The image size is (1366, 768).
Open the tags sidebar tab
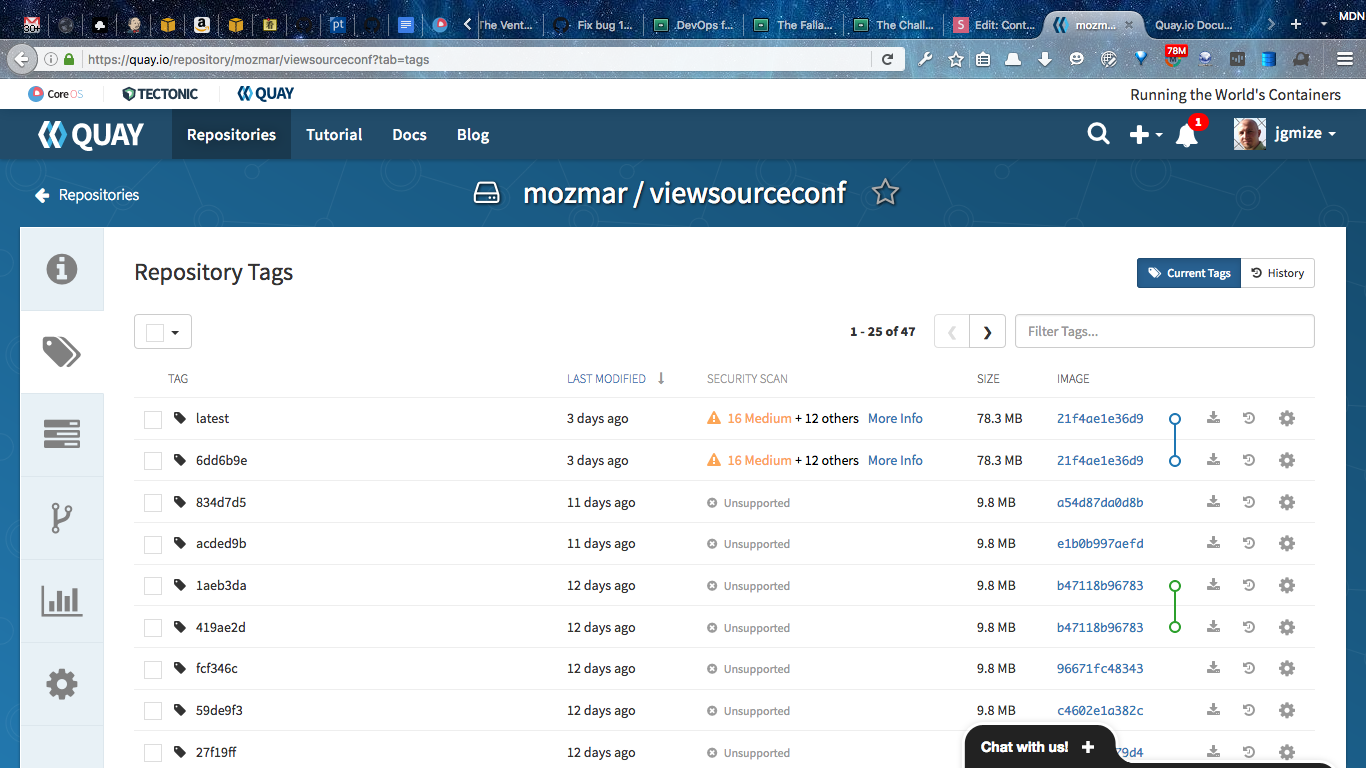[x=62, y=352]
